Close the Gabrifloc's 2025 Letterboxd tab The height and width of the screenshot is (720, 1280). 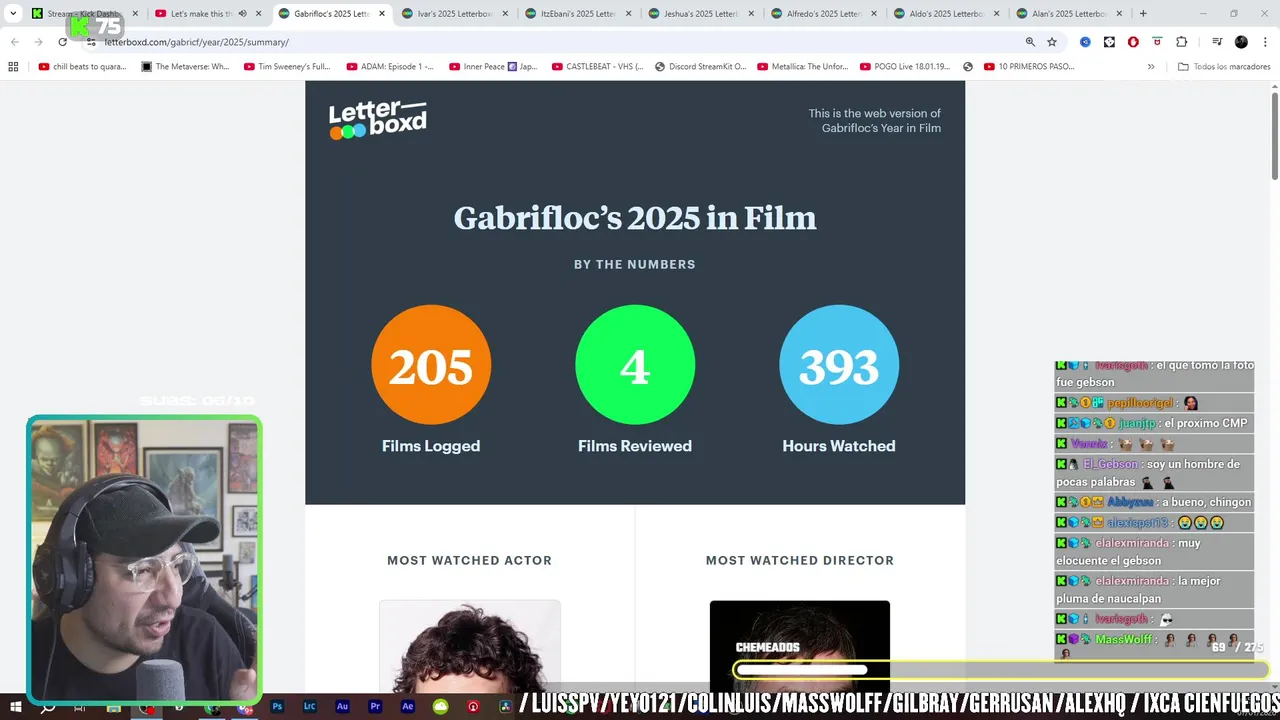pos(381,14)
